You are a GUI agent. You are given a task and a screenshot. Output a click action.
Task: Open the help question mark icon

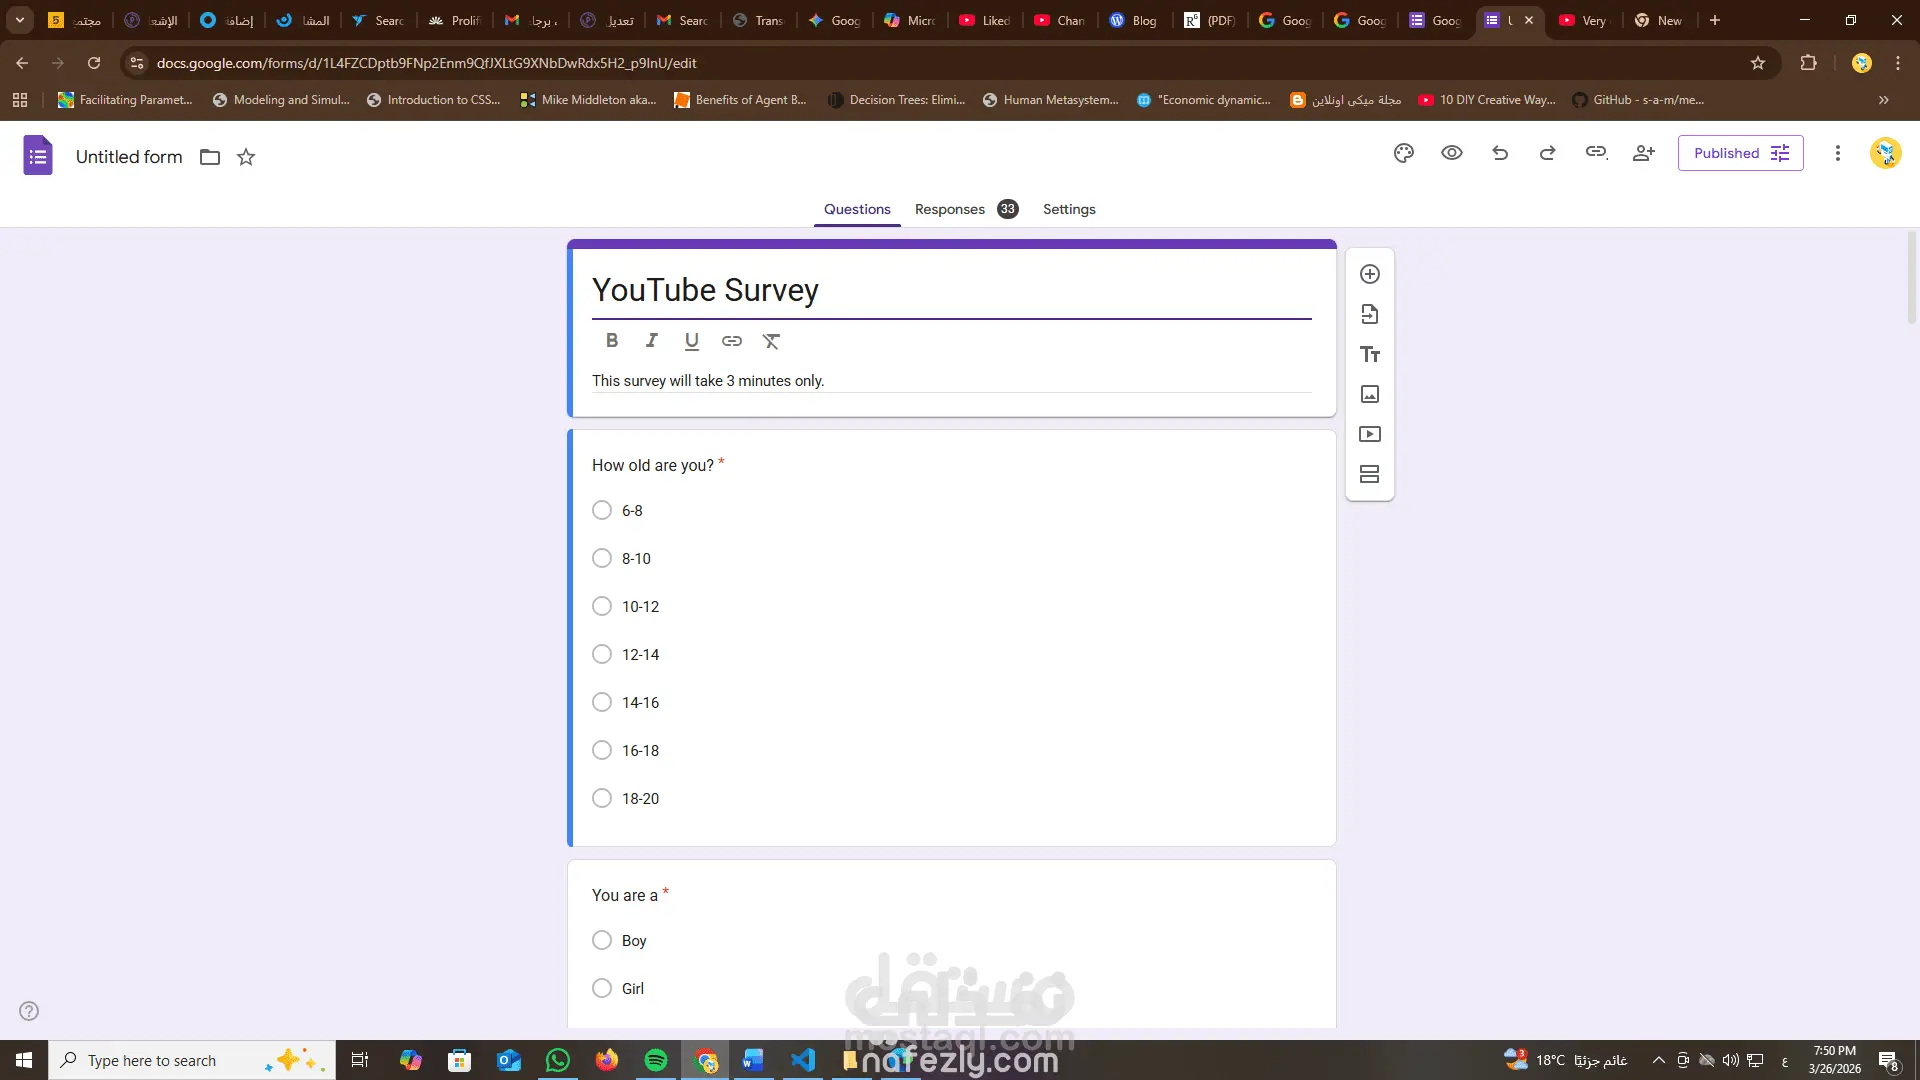point(30,1011)
